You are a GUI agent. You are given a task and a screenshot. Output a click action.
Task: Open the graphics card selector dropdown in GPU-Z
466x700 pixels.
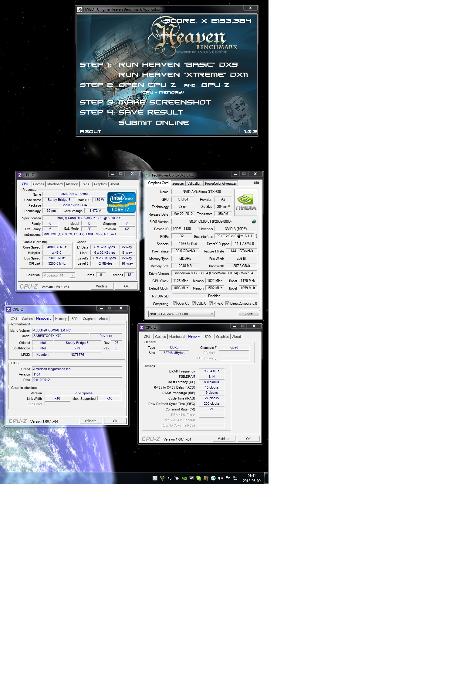[181, 314]
